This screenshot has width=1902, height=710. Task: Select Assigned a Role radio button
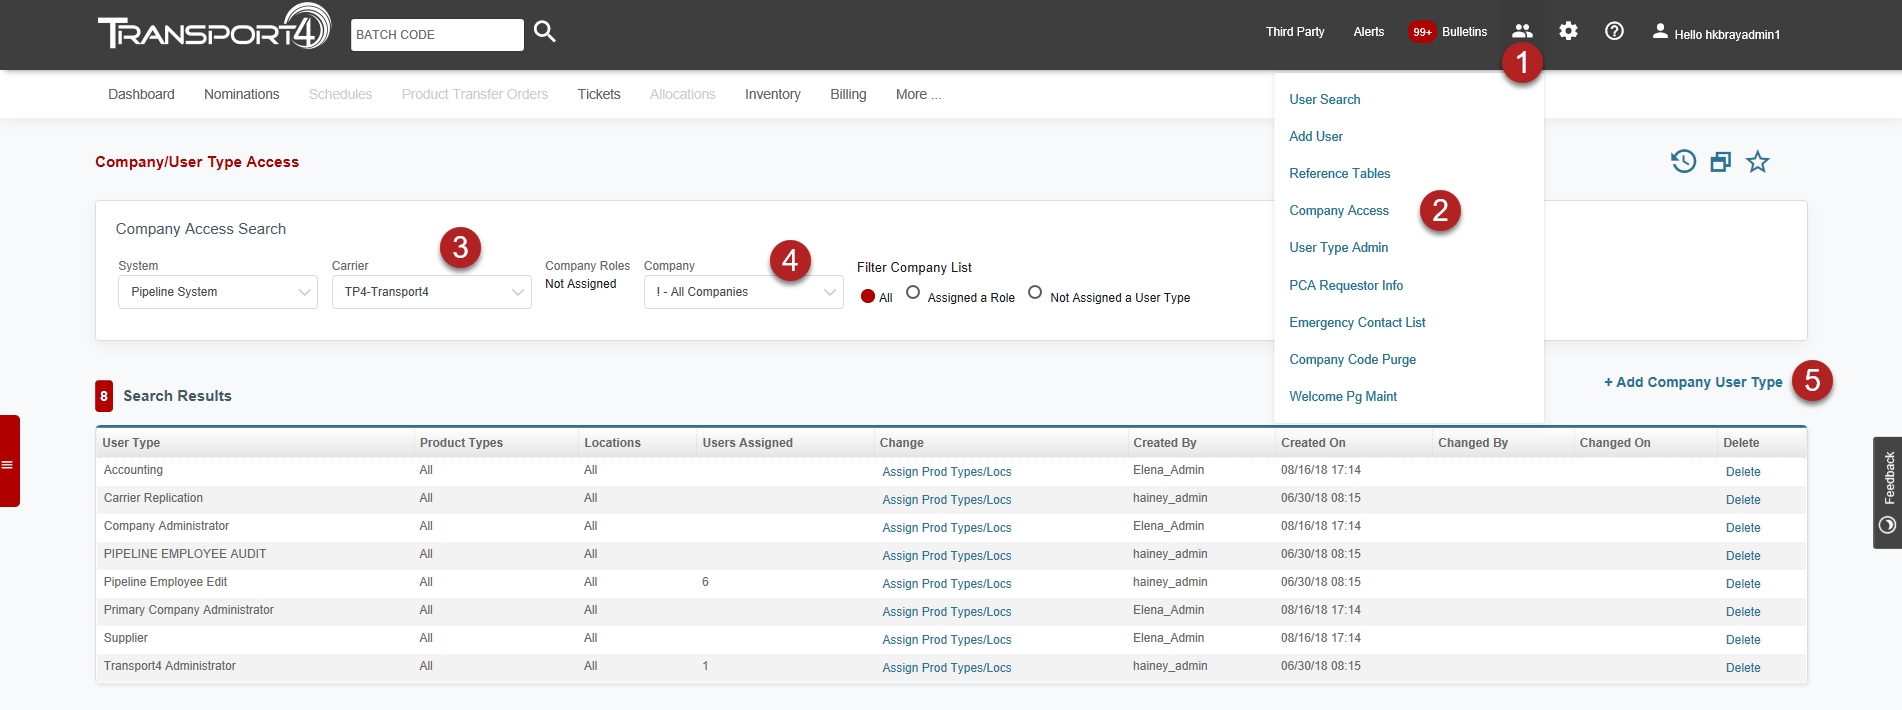click(x=913, y=293)
